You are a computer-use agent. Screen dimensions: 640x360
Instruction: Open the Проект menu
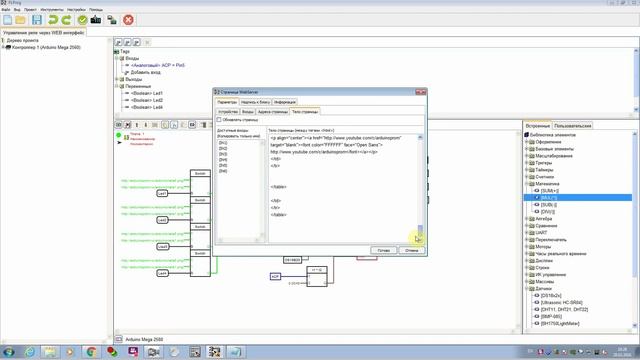pos(30,9)
